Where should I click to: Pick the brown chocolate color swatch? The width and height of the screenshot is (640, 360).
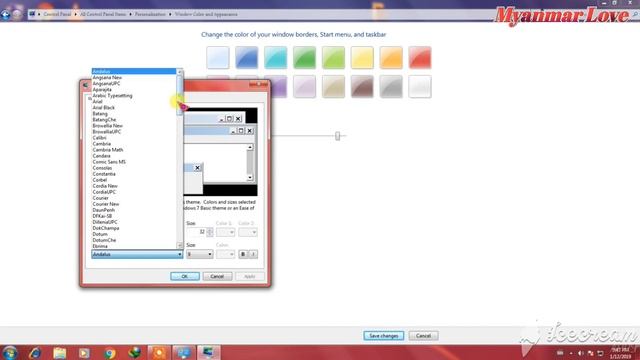362,87
